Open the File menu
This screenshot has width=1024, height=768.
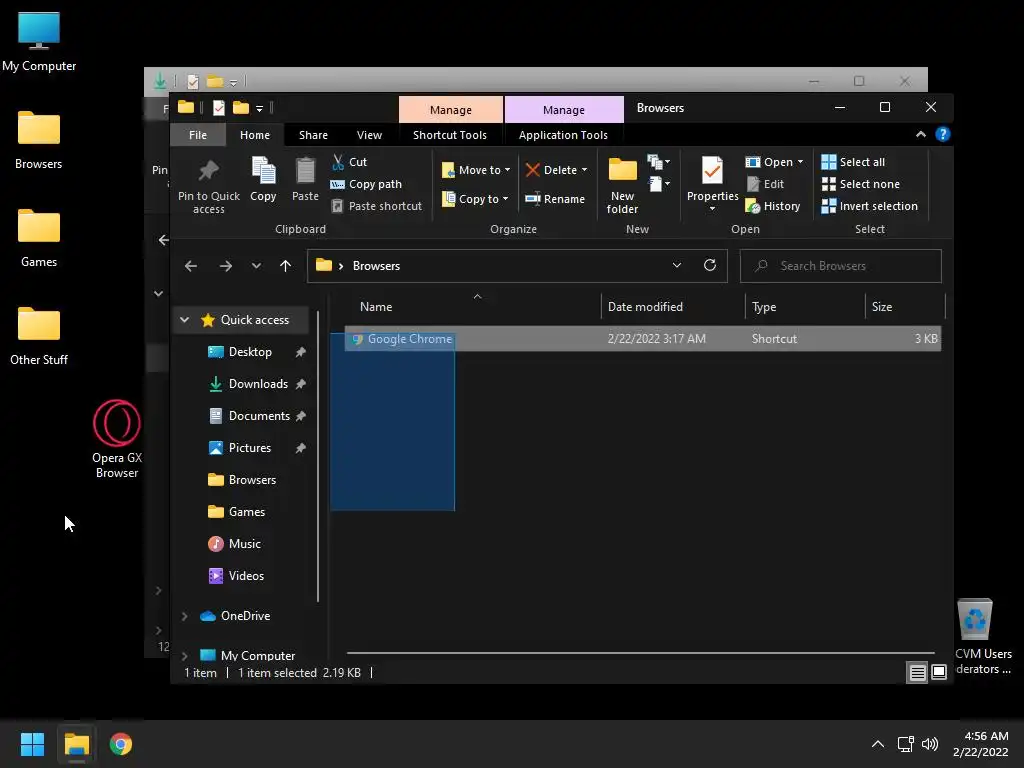click(198, 135)
